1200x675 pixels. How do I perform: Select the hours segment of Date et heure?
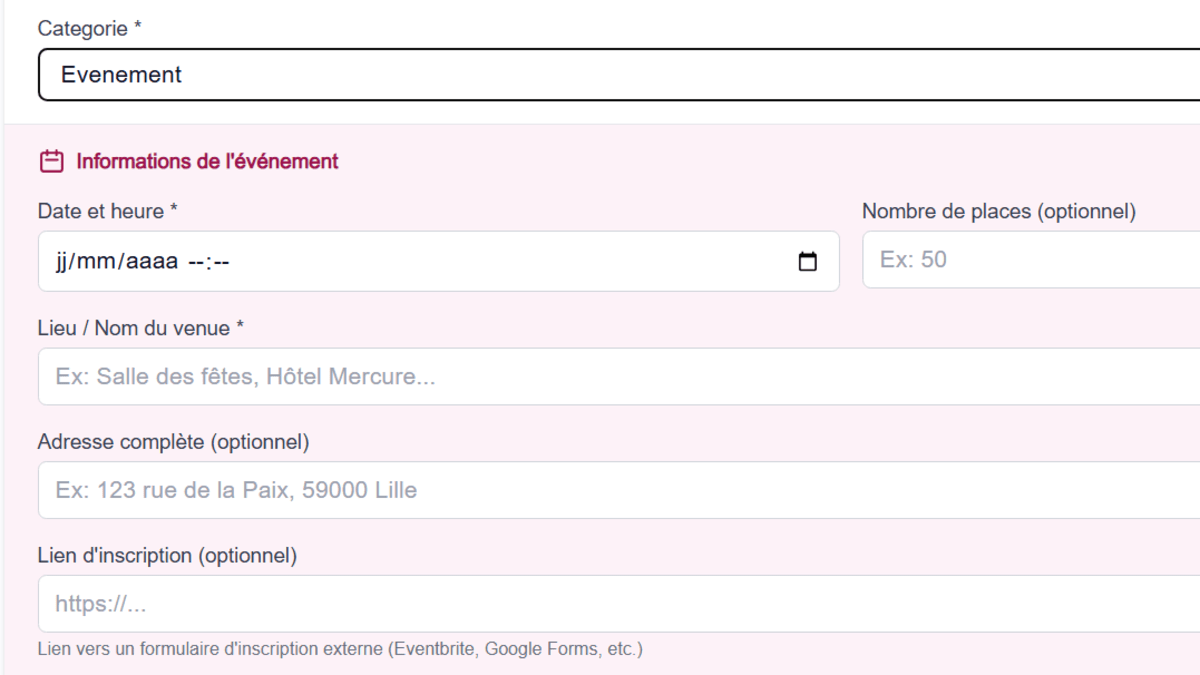195,262
